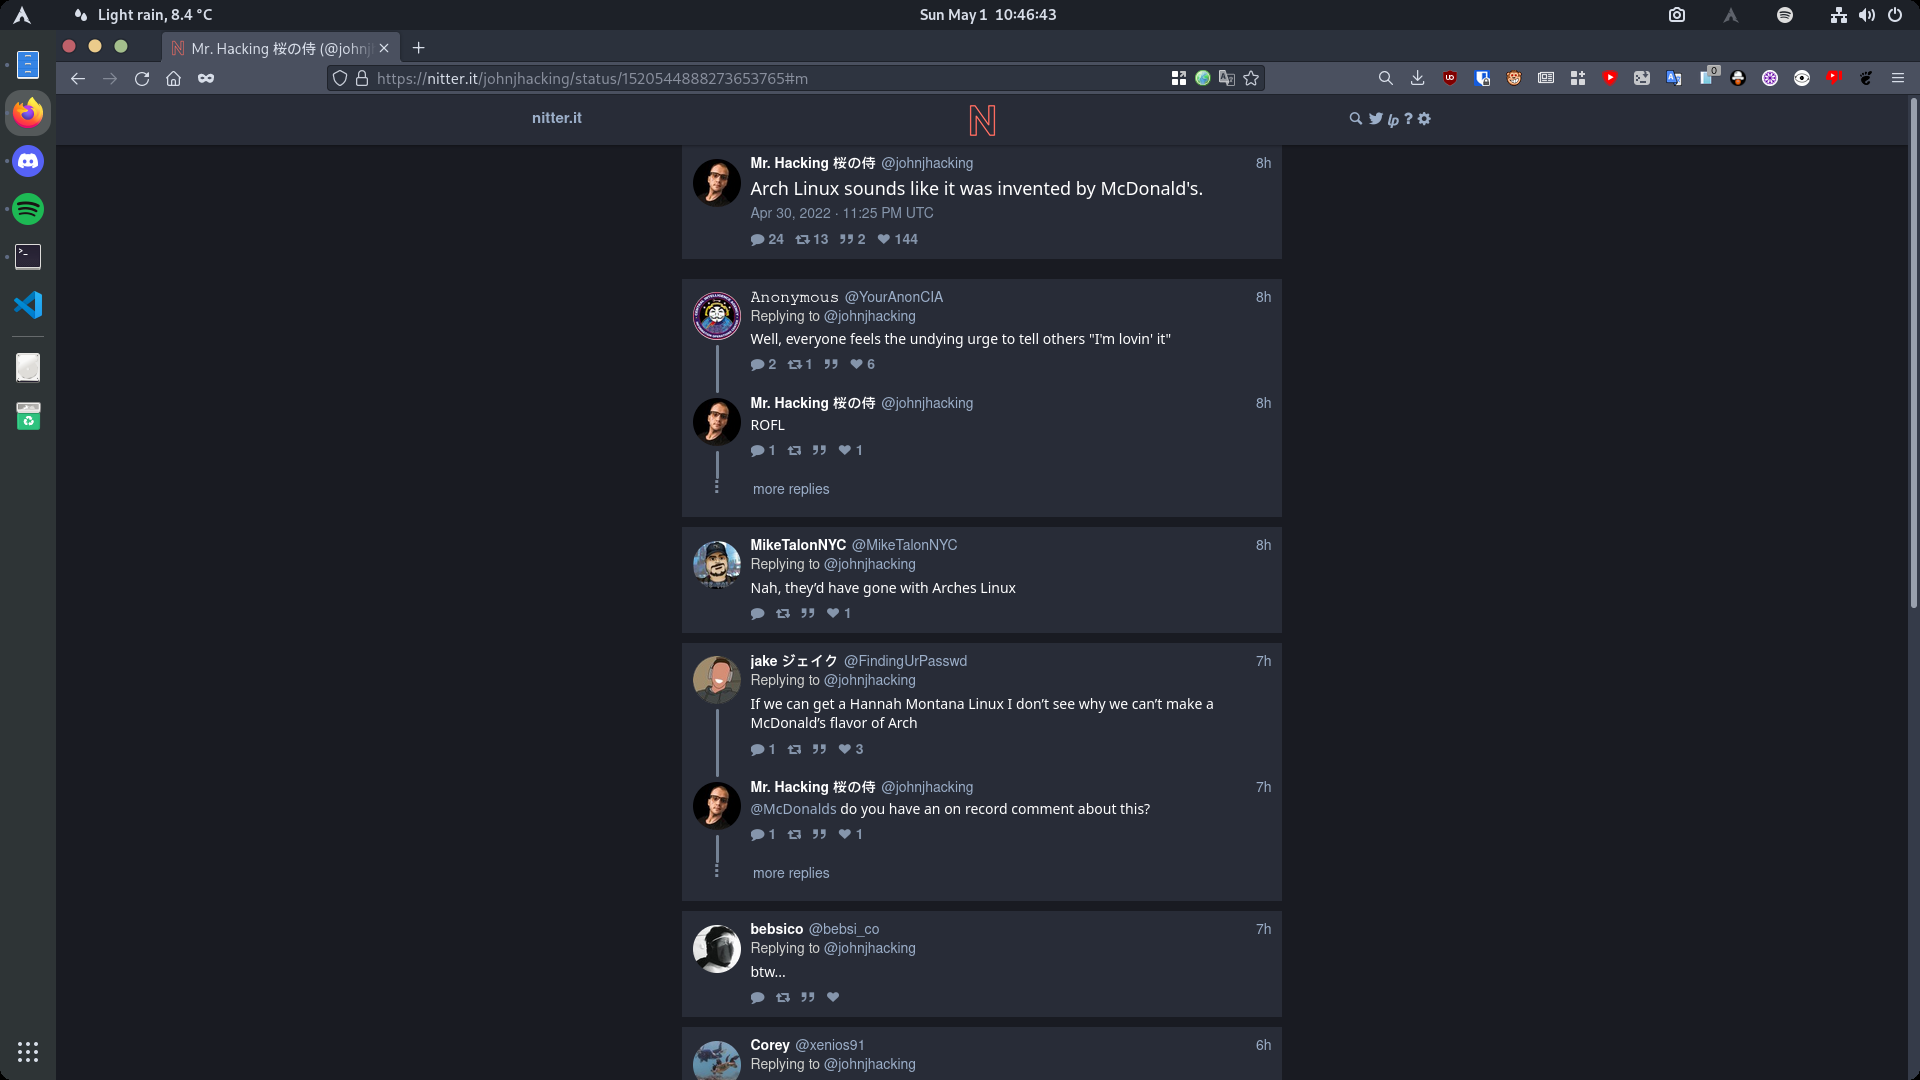Expand more replies under @McDonalds reply

coord(790,873)
